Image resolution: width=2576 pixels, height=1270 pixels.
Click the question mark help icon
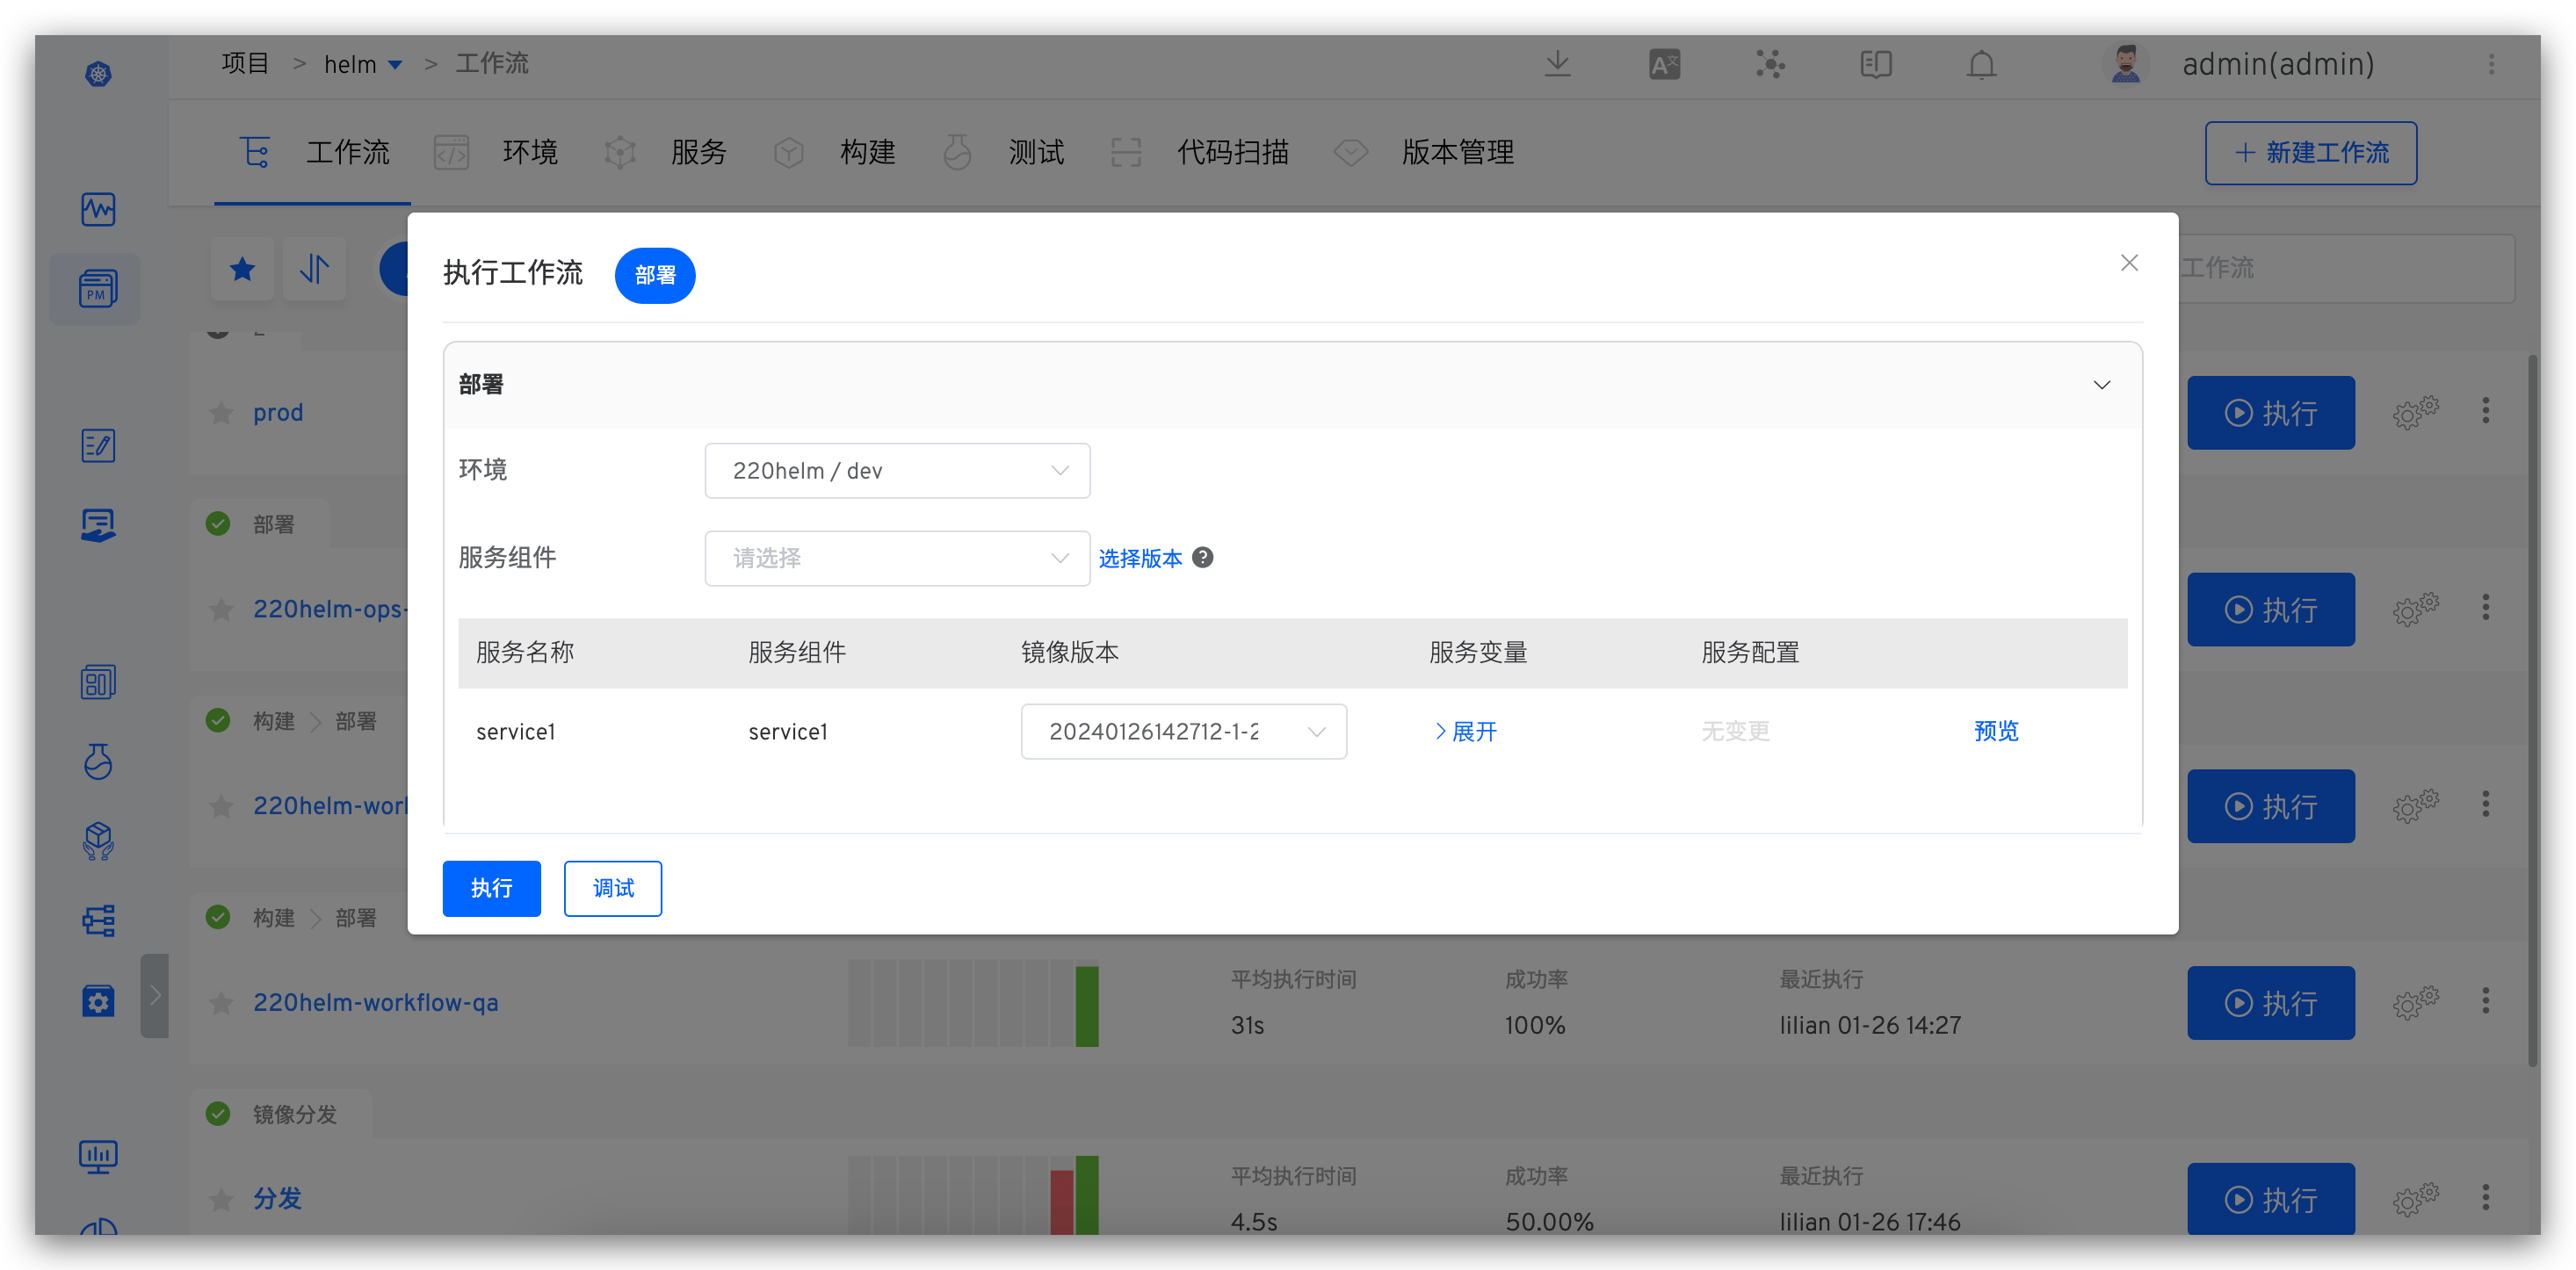tap(1203, 558)
